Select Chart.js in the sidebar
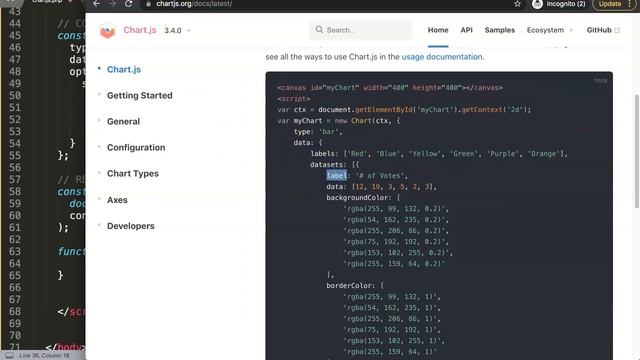The width and height of the screenshot is (640, 360). 124,69
